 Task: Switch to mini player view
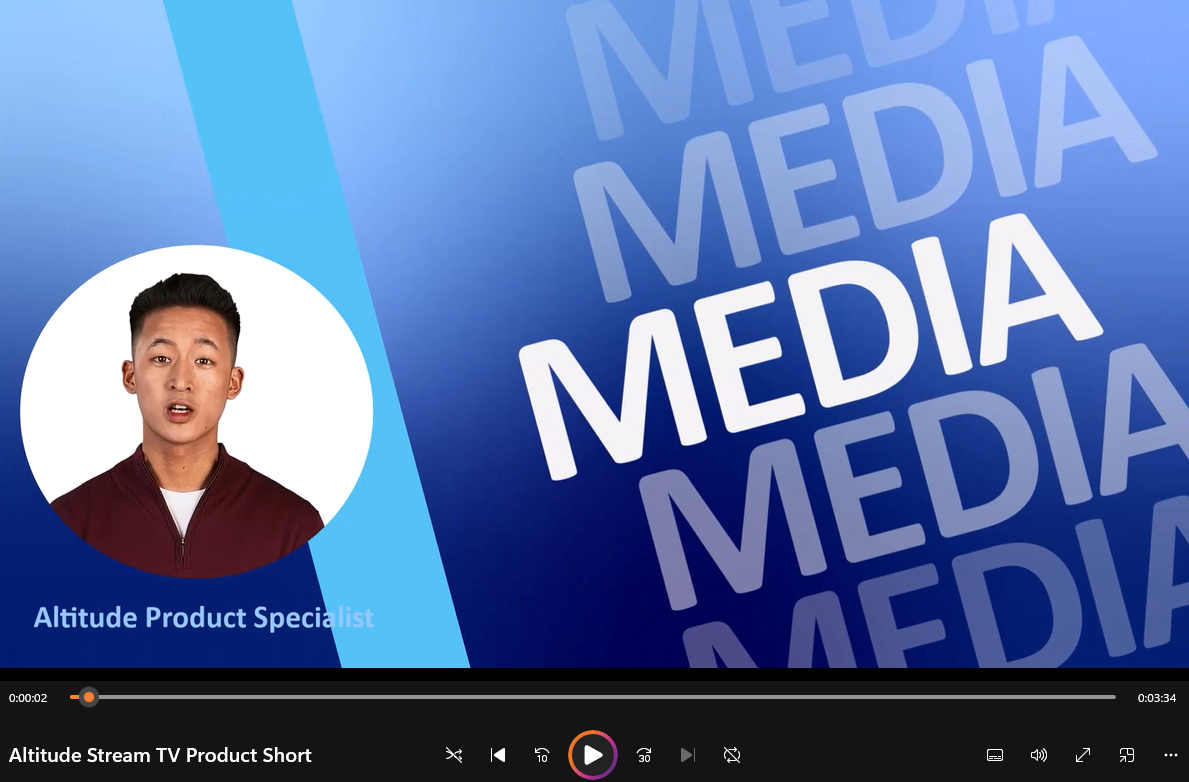(x=1127, y=755)
